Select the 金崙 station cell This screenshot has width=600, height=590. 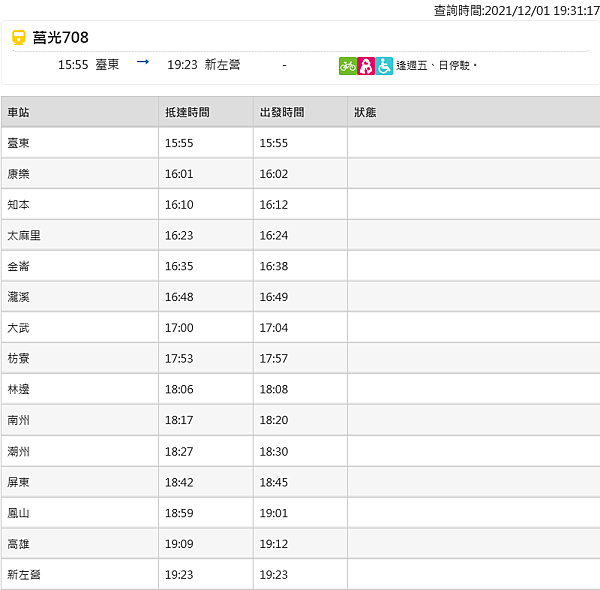[80, 266]
